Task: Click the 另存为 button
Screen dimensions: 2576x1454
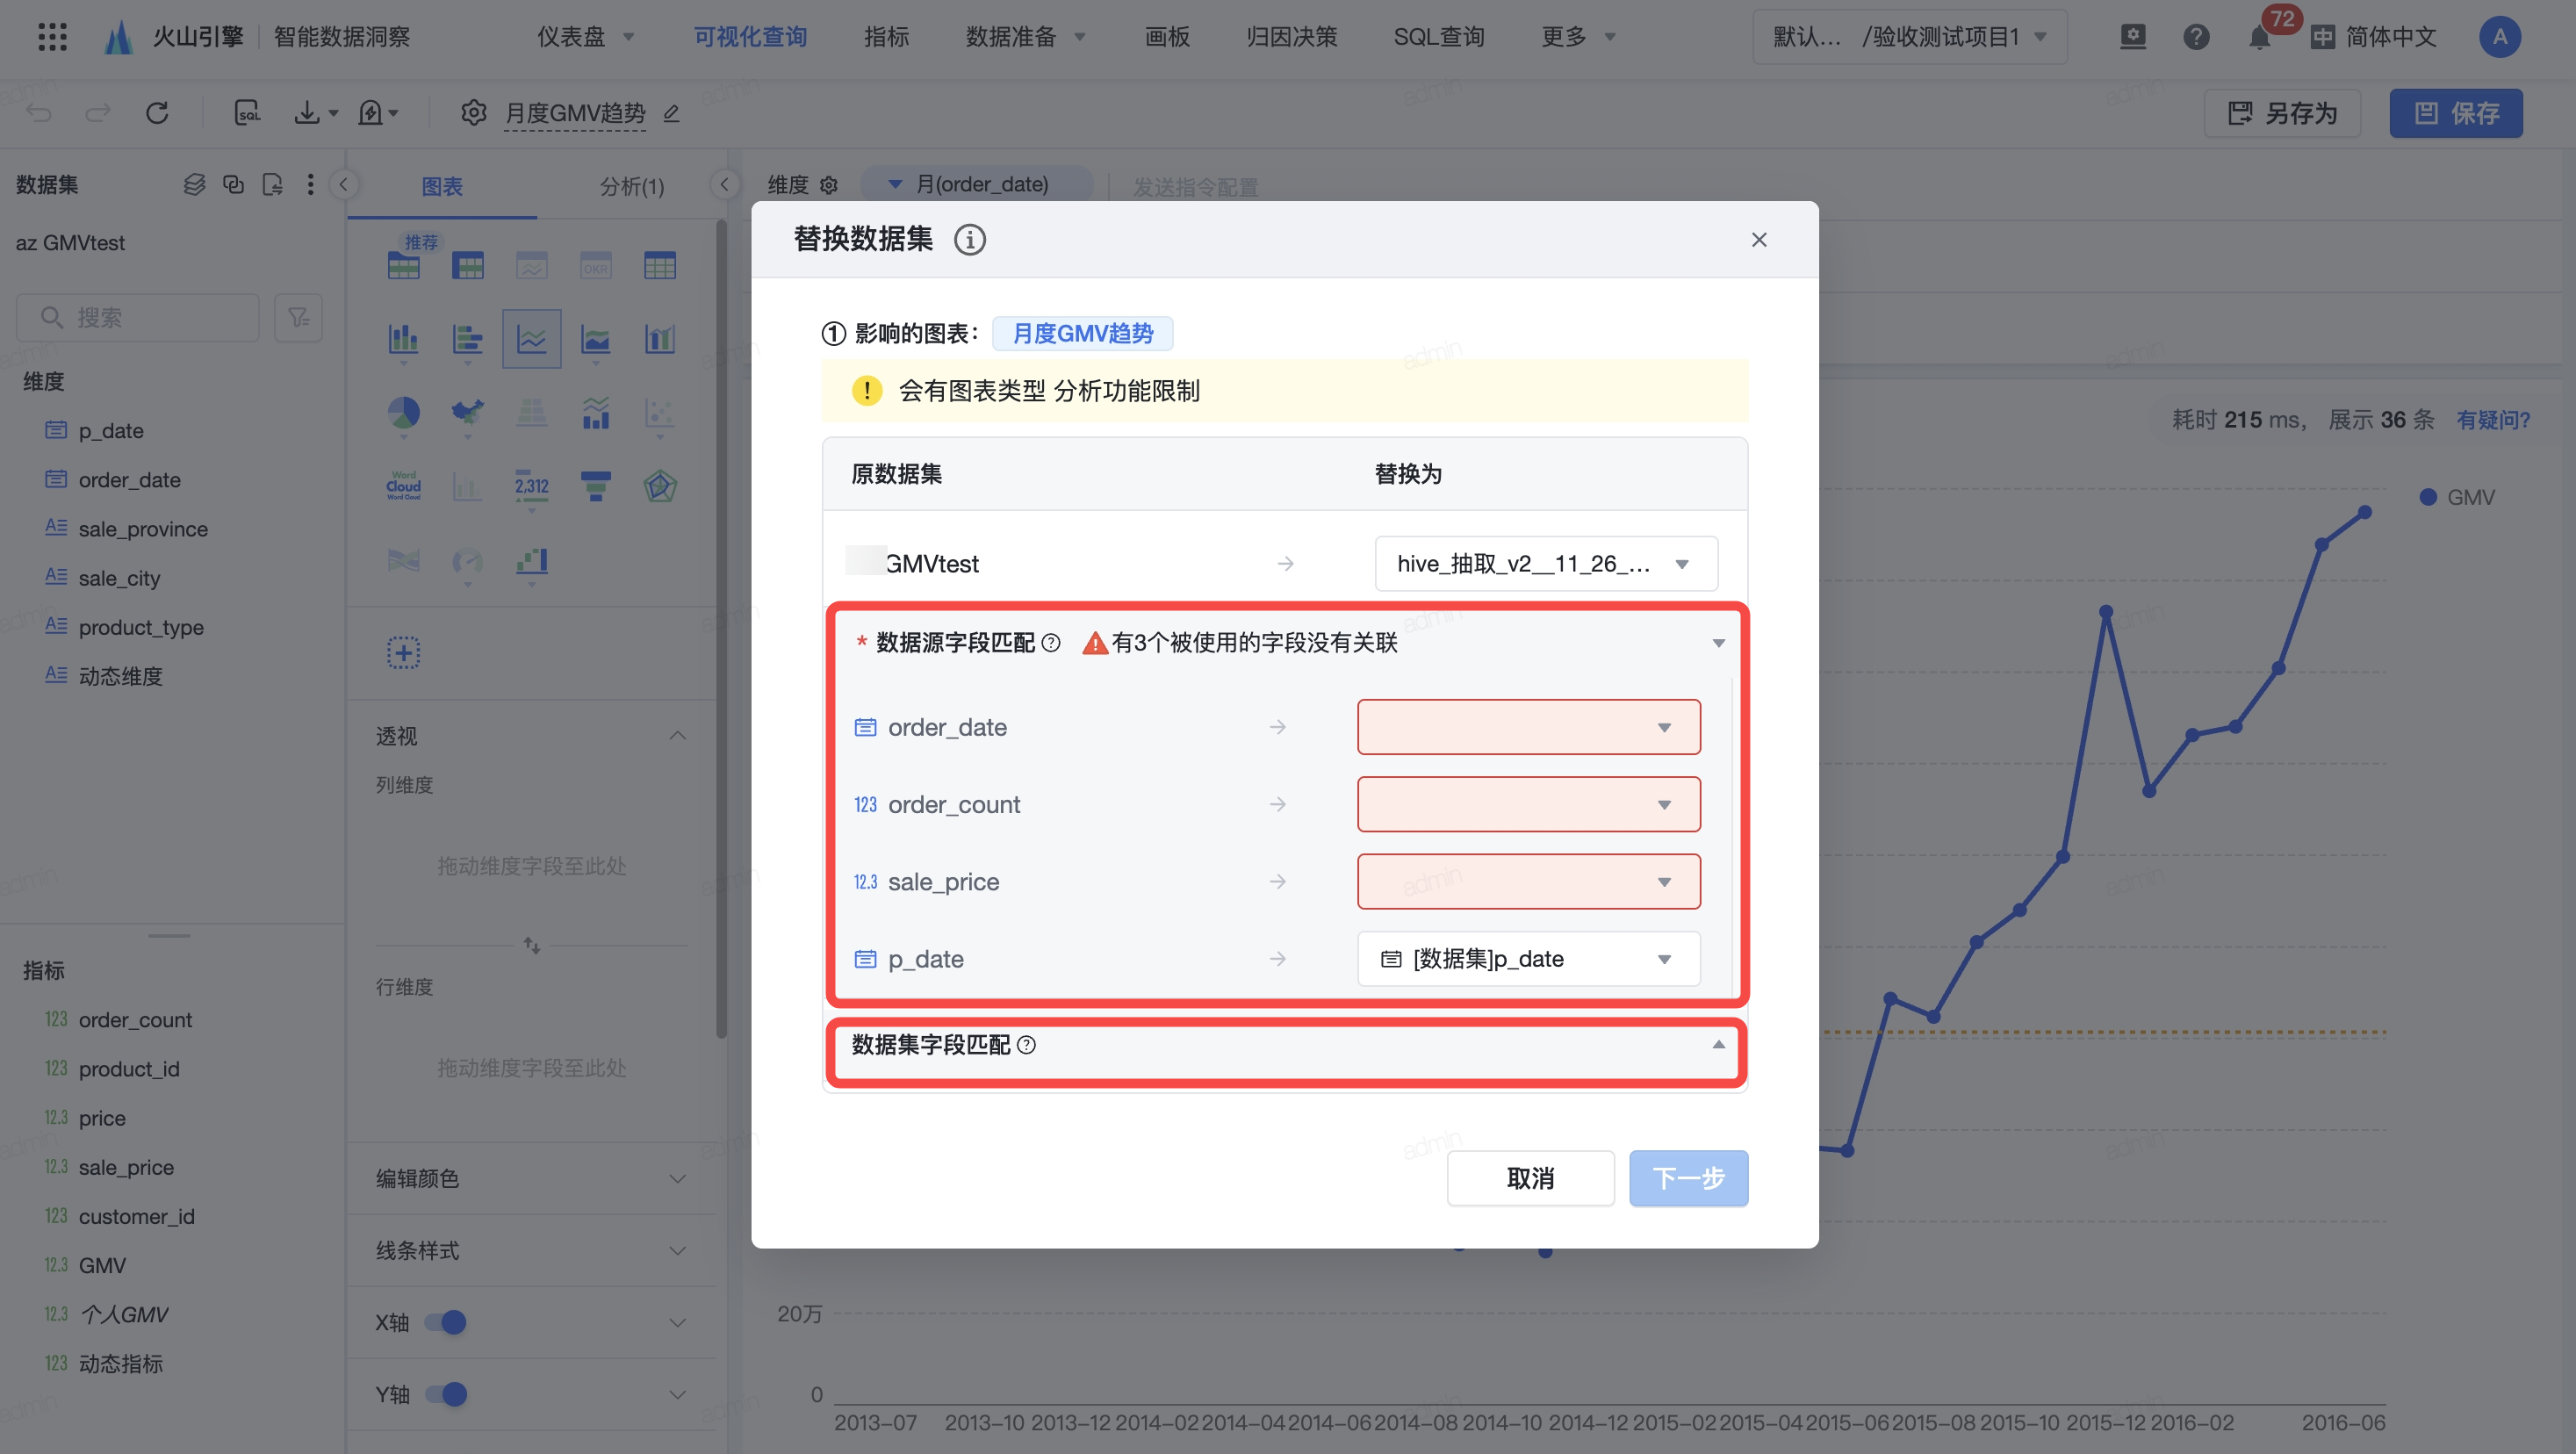Action: click(x=2282, y=113)
